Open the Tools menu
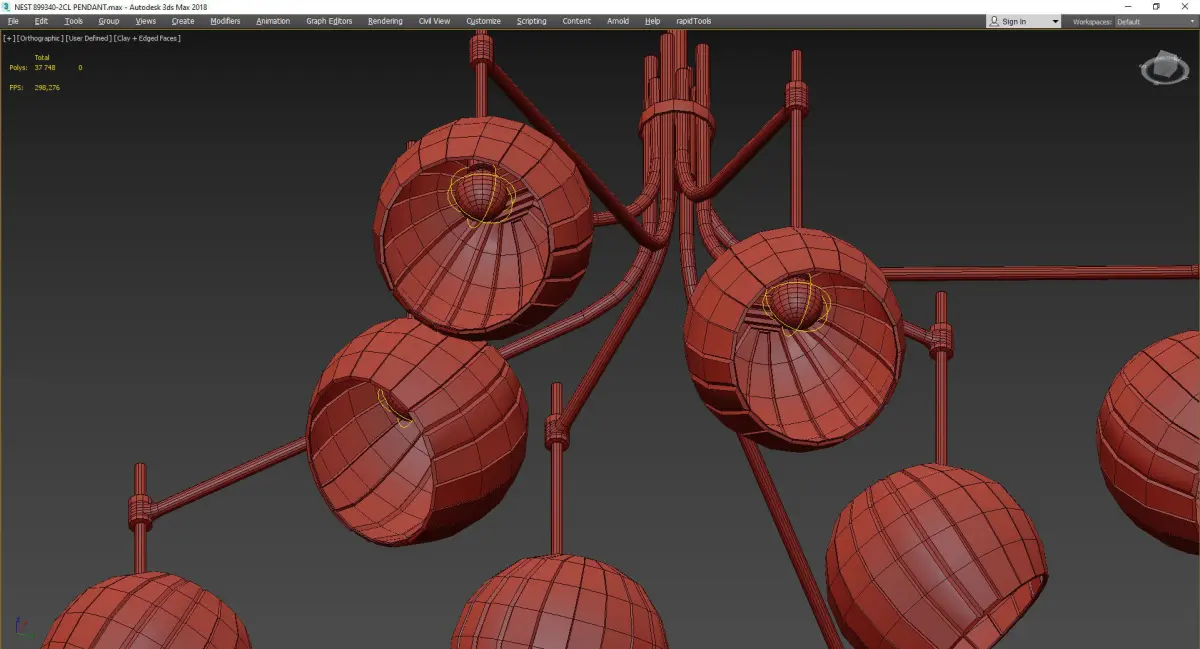 click(74, 21)
